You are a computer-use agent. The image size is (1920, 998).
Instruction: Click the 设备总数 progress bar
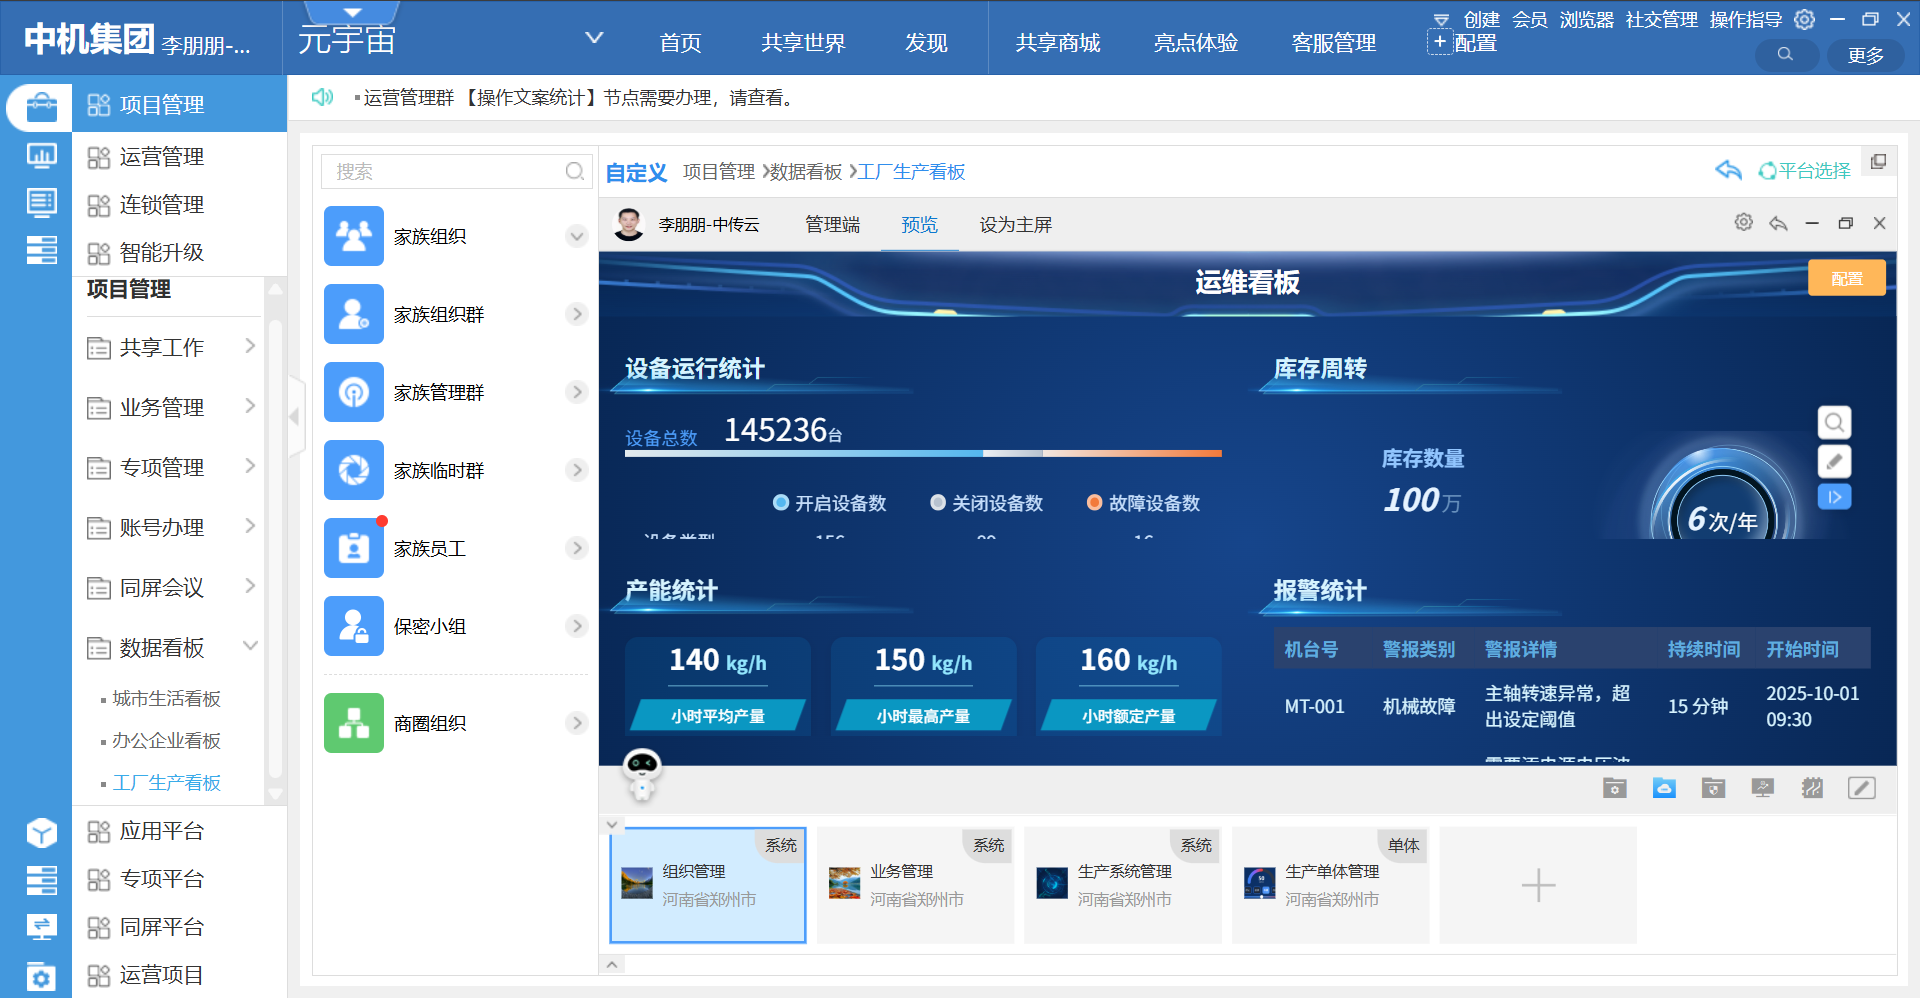click(x=922, y=454)
